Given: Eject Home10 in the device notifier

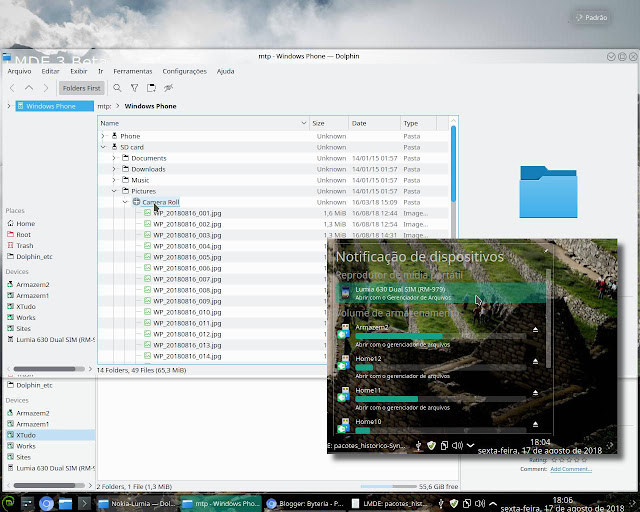Looking at the screenshot, I should coord(535,425).
